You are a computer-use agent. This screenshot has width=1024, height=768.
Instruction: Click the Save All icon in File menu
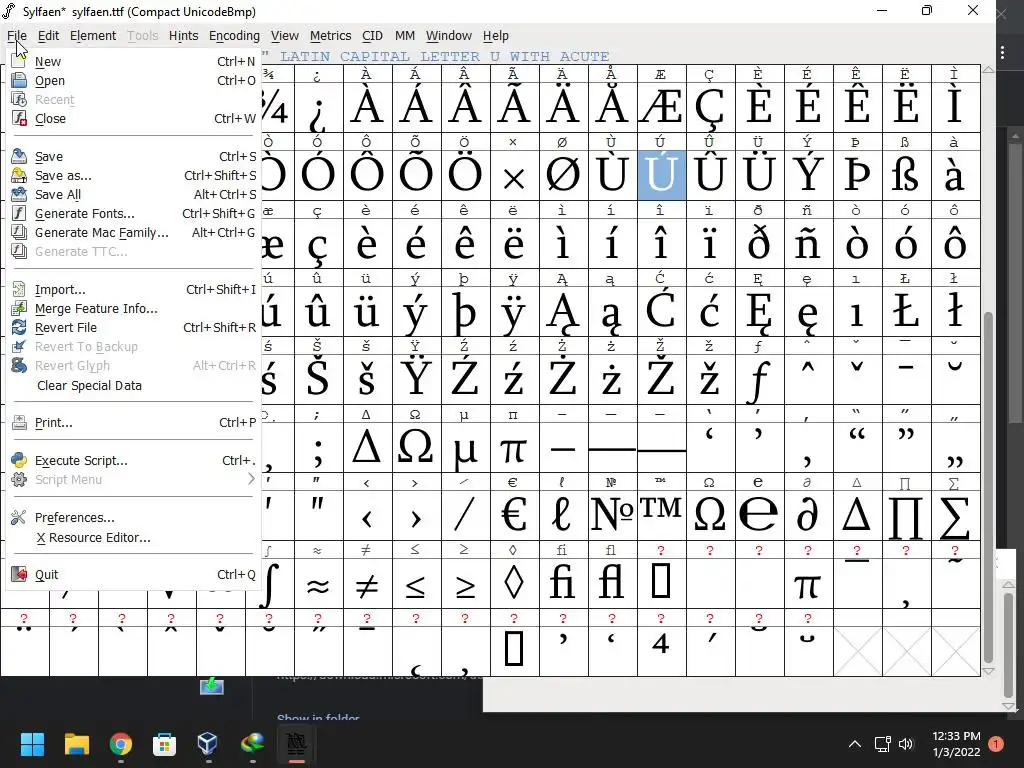19,194
